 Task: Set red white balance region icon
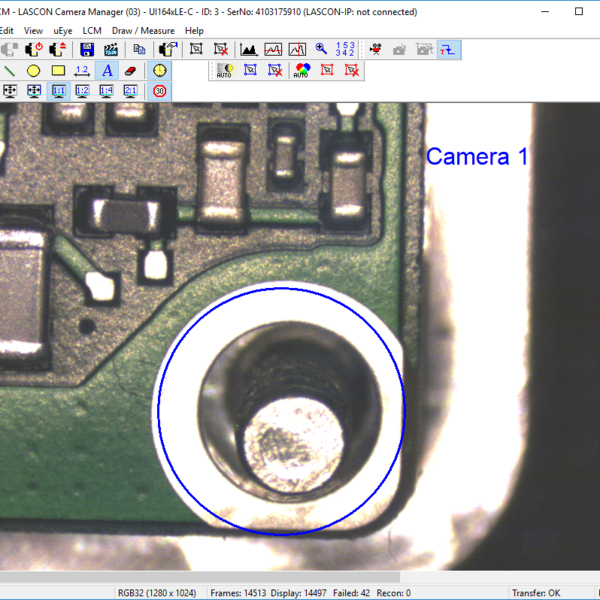(327, 70)
